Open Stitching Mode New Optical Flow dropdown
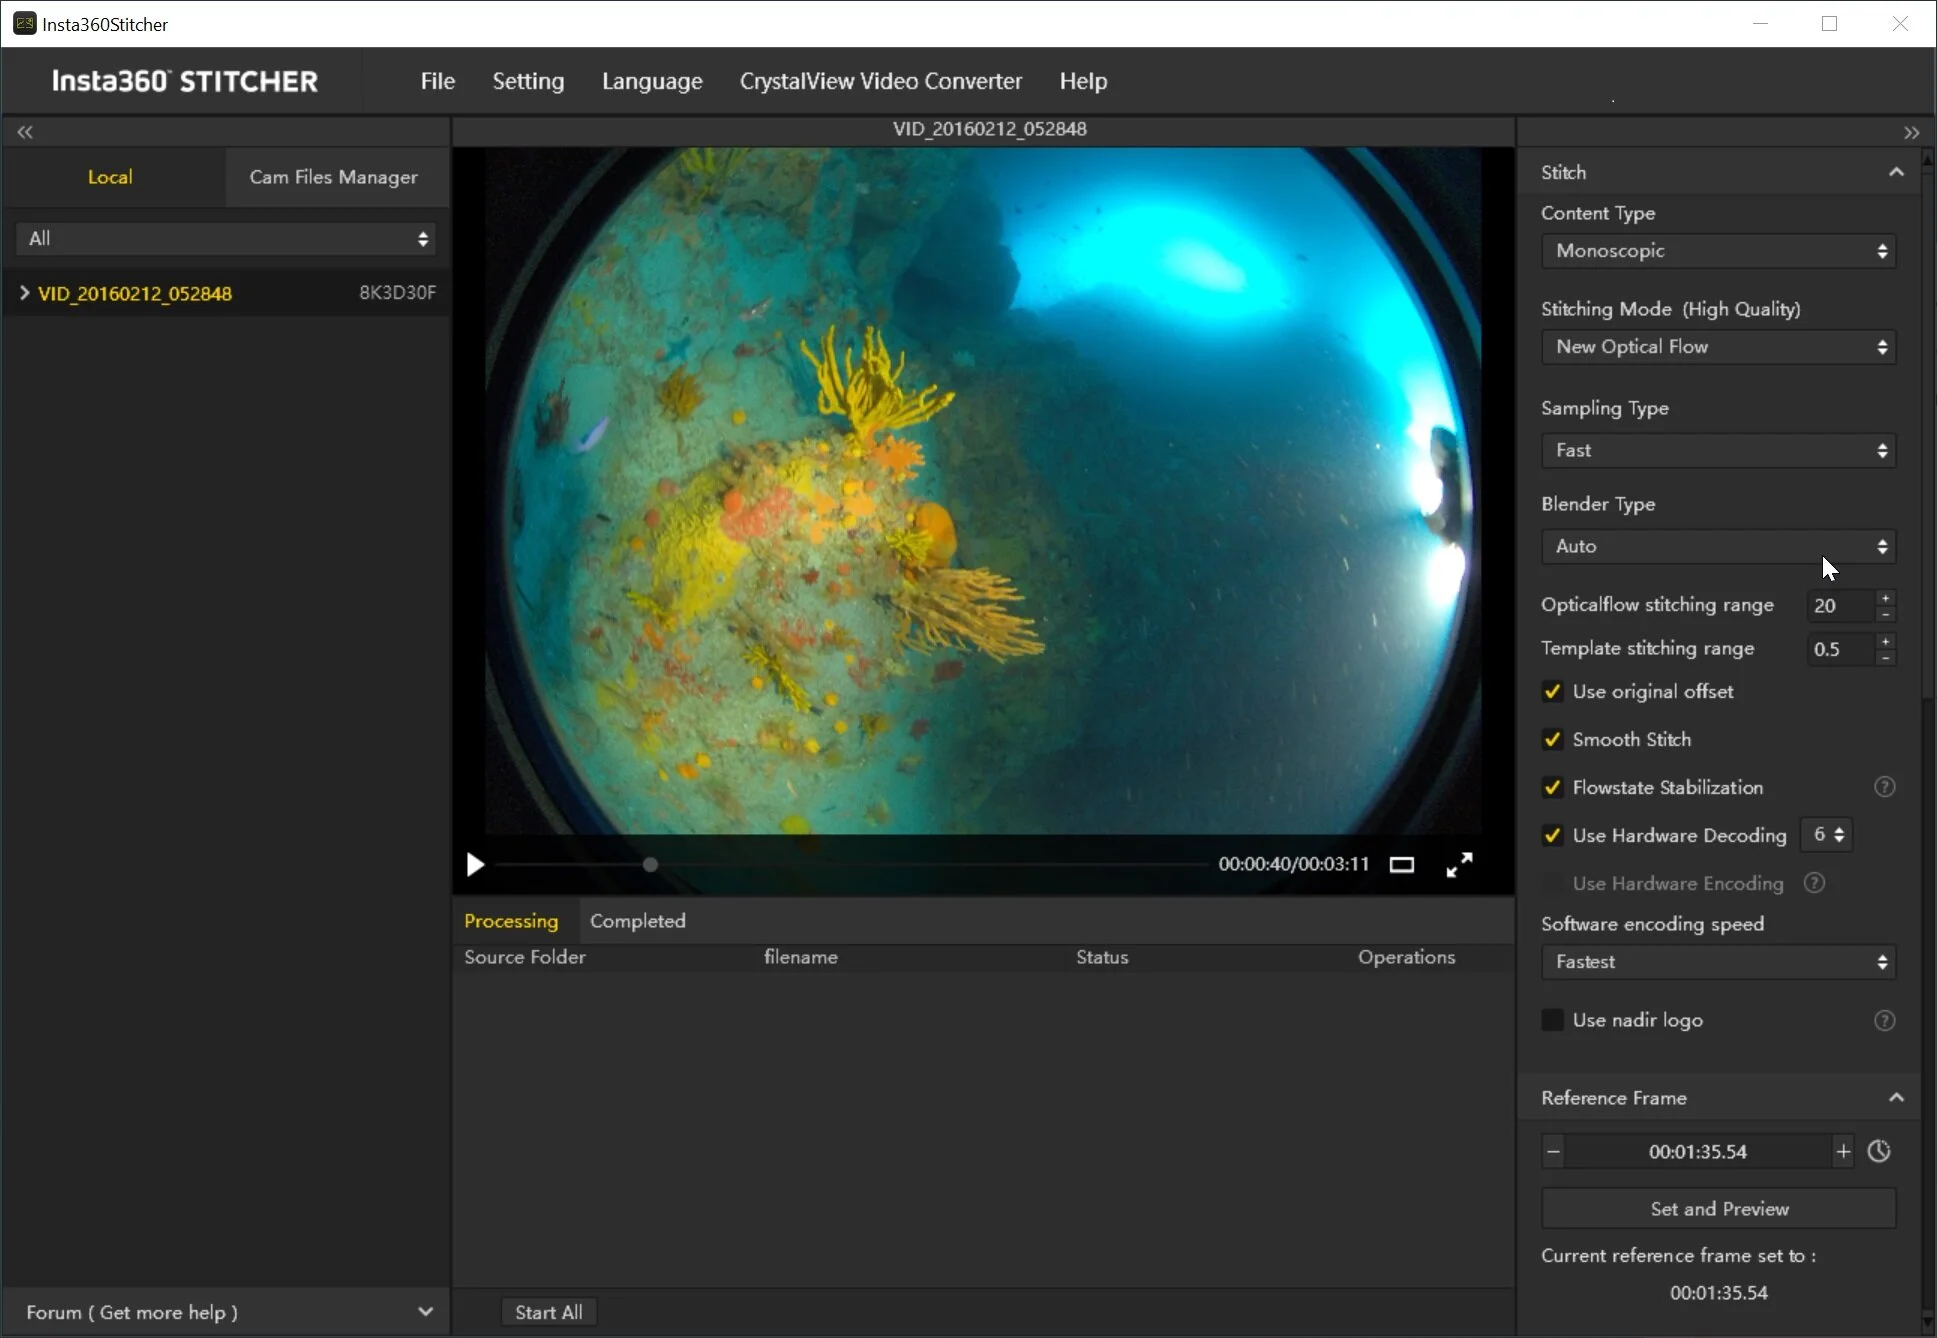Screen dimensions: 1937x1338 [1718, 347]
